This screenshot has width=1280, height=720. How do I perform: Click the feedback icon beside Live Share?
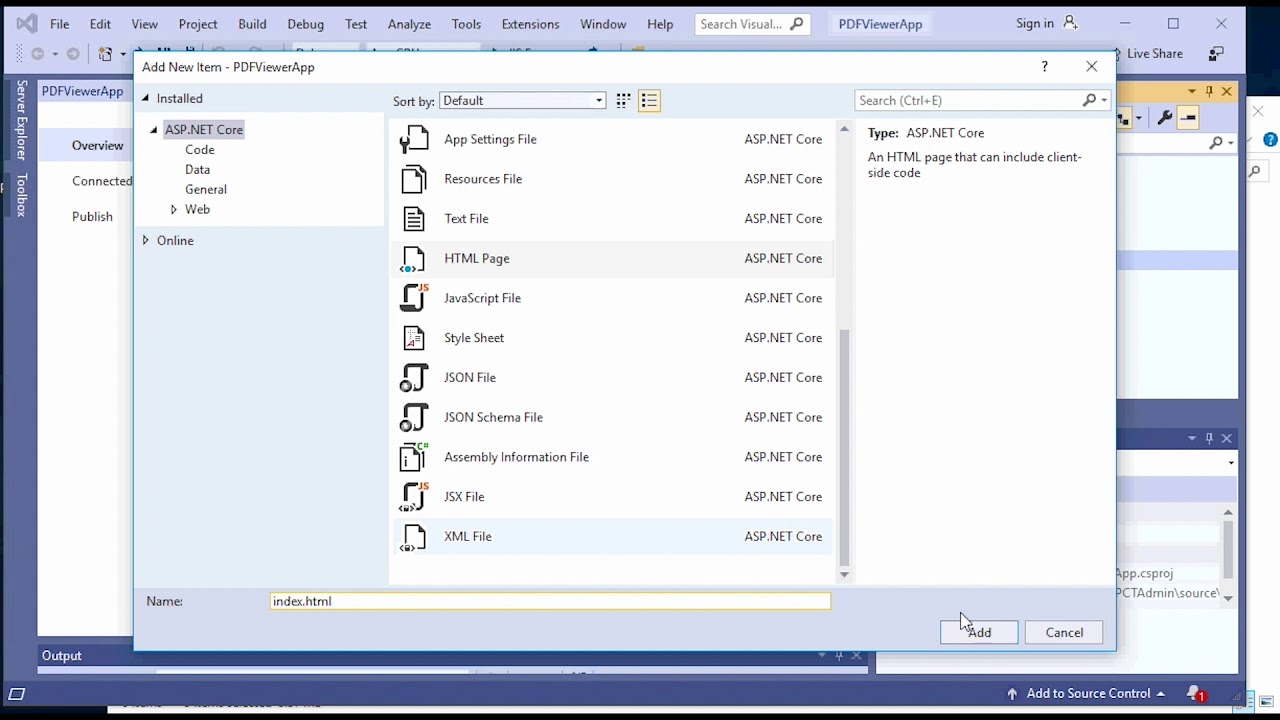(x=1216, y=53)
